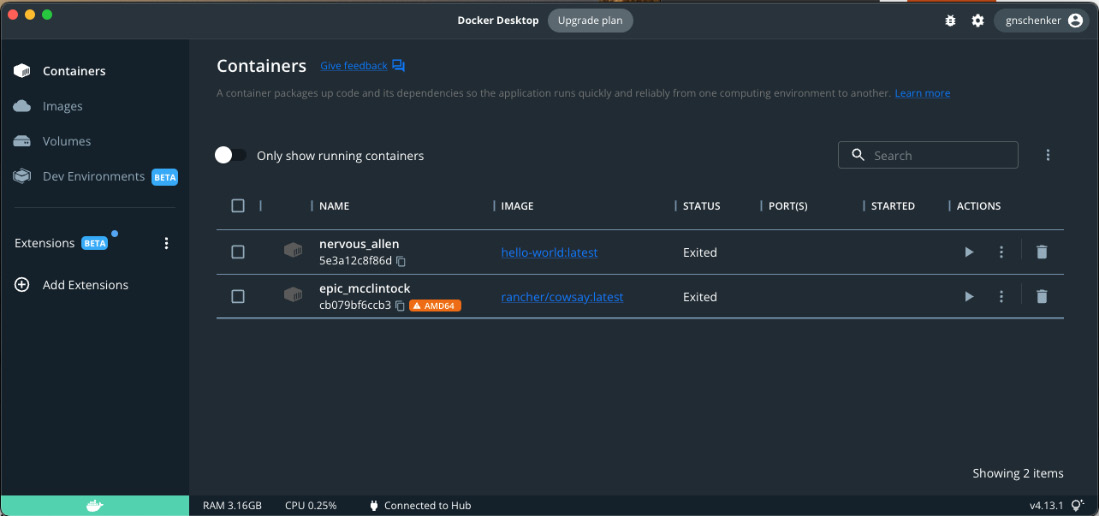Click the nervous_allen container name
Image resolution: width=1099 pixels, height=516 pixels.
click(x=359, y=244)
